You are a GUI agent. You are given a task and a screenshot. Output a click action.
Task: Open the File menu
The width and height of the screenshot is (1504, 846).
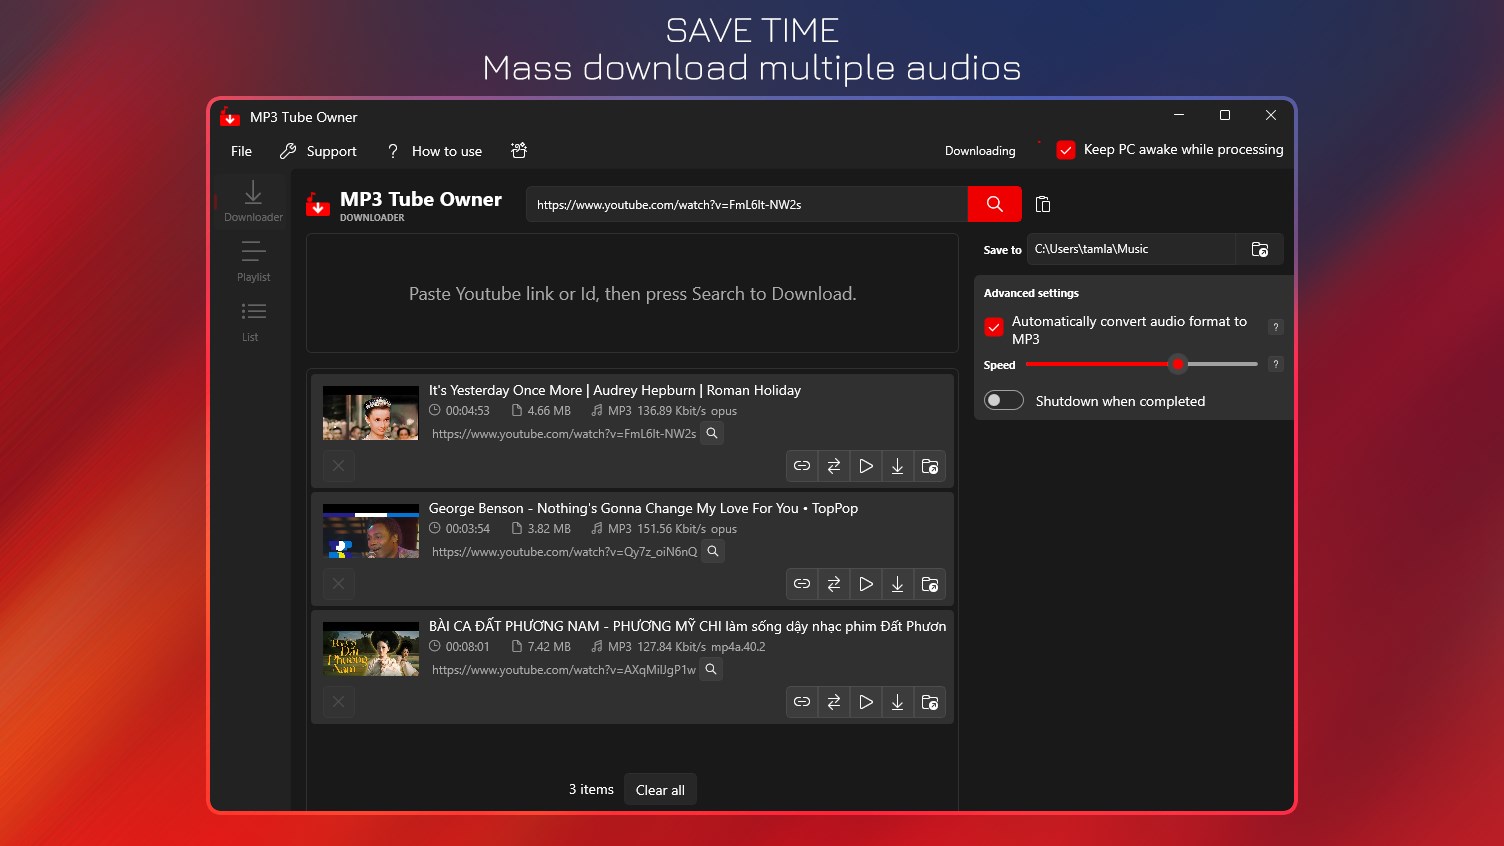(240, 151)
